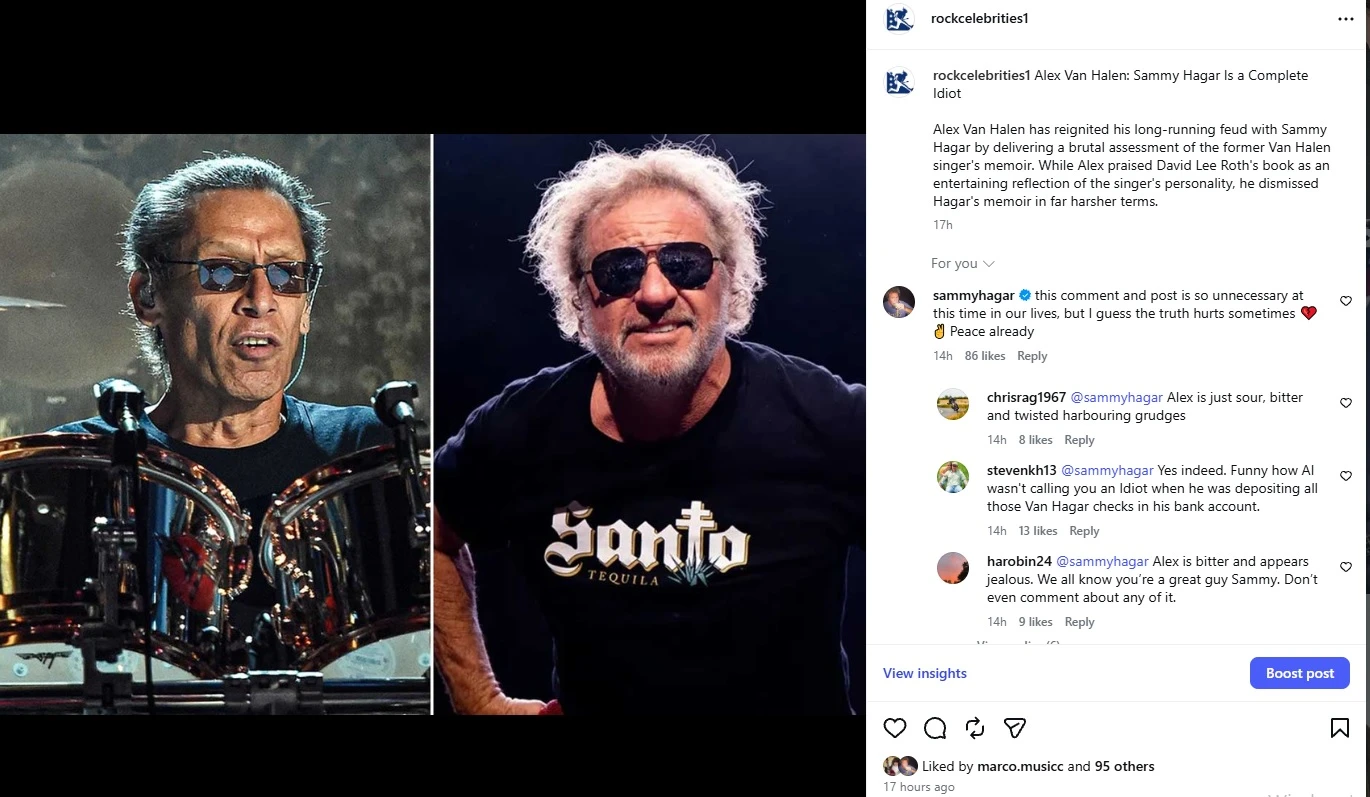Like stevenkh13's comment with the heart icon

[x=1346, y=475]
